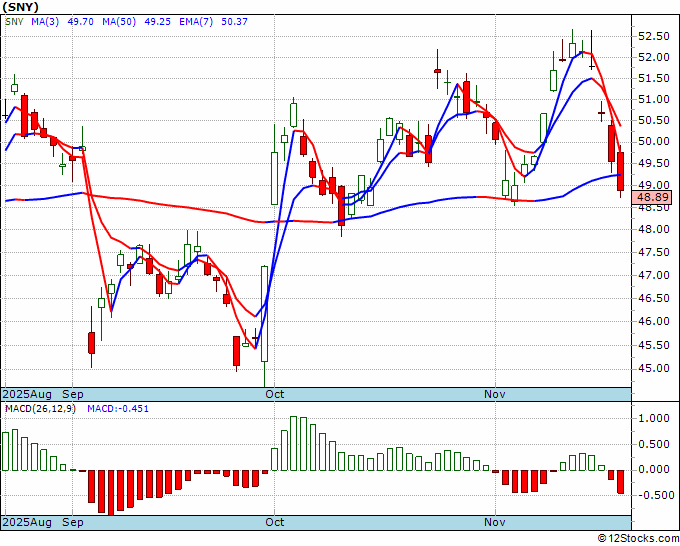The image size is (680, 546).
Task: Click the last red candlestick near 48.89
Action: click(621, 171)
